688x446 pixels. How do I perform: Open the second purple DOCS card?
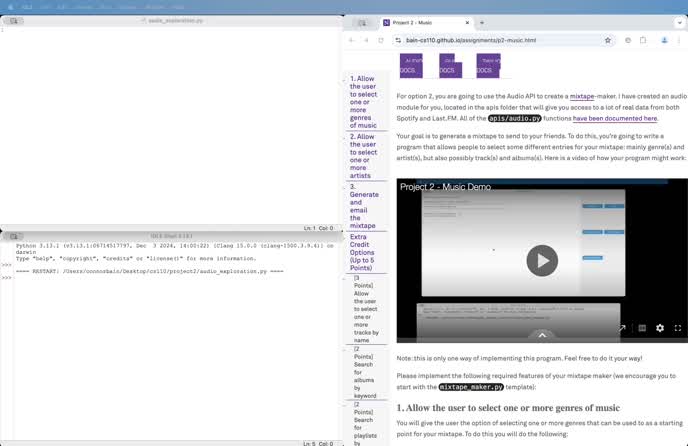[x=451, y=65]
